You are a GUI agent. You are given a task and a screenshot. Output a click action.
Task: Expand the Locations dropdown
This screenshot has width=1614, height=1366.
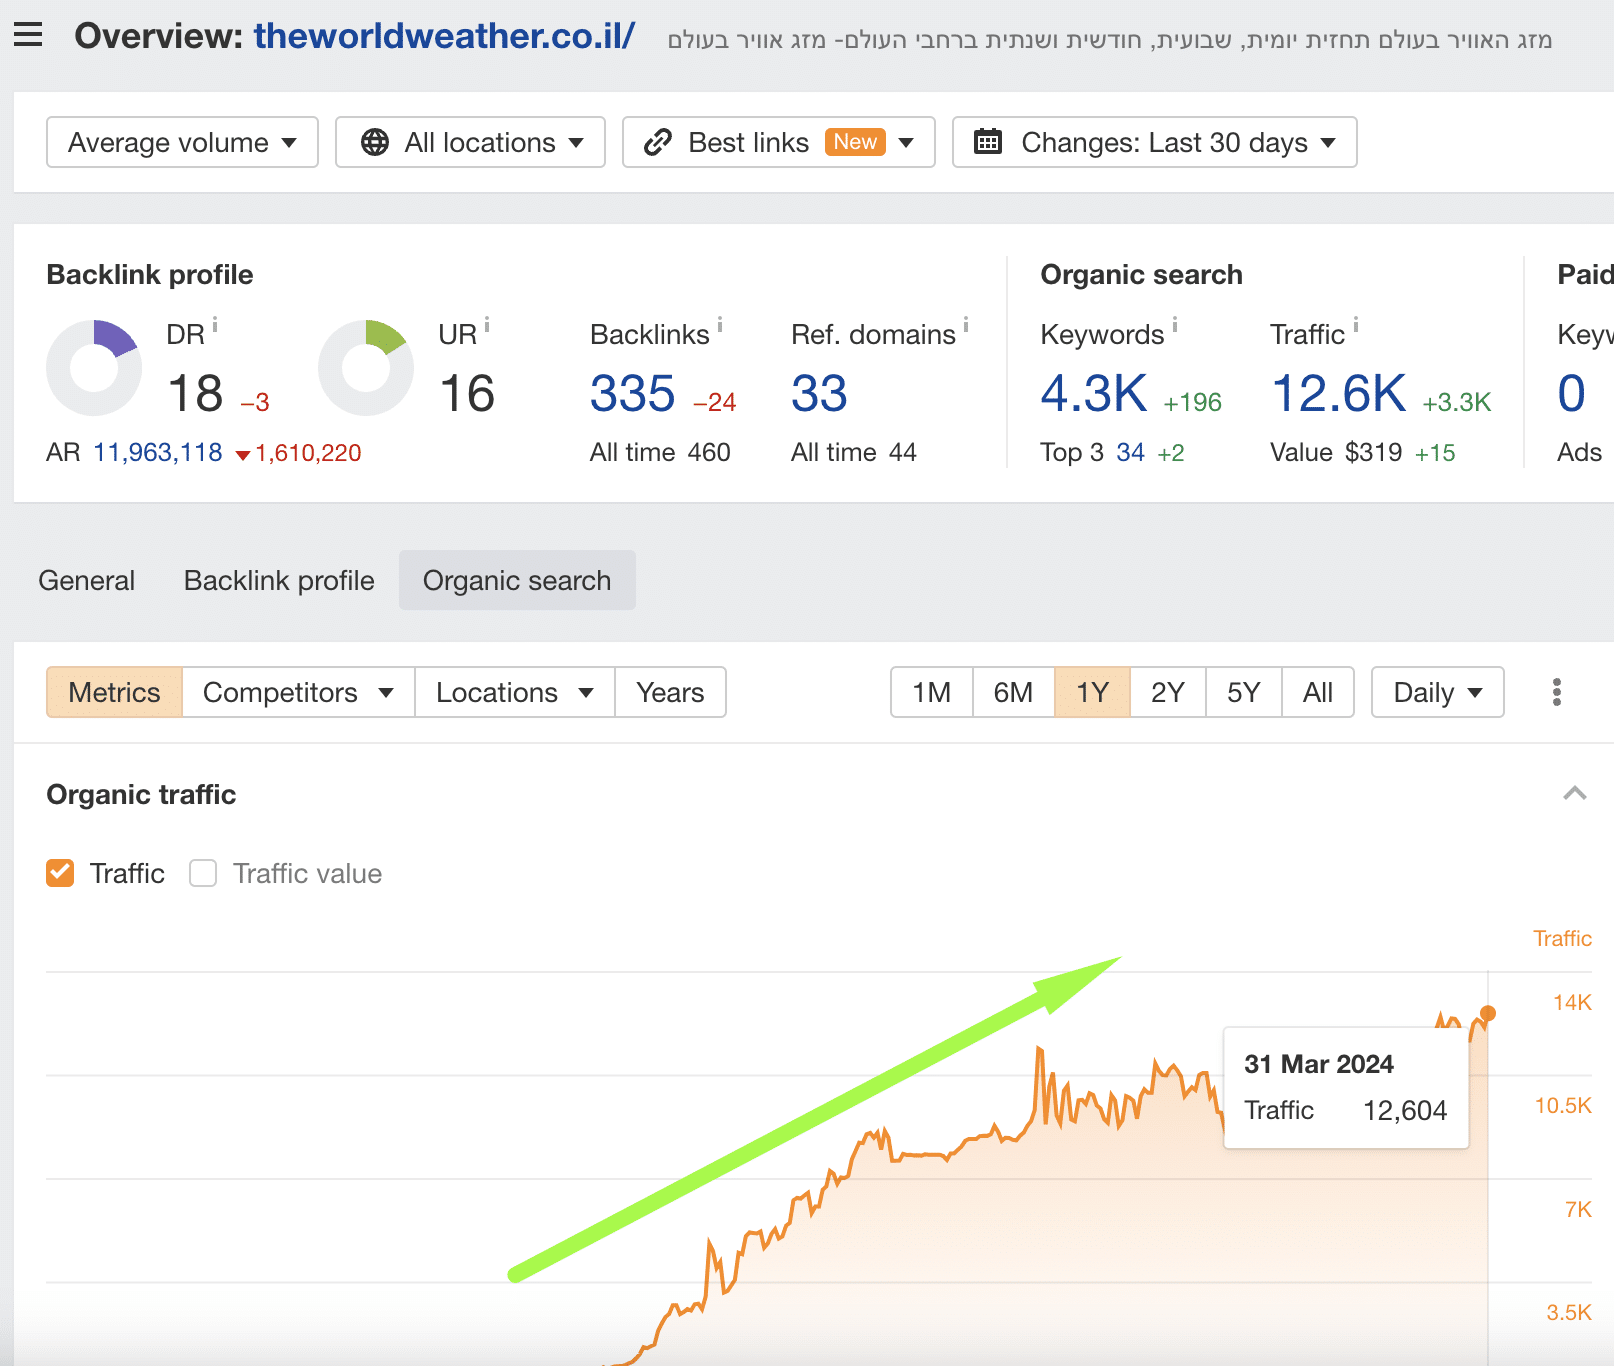pyautogui.click(x=514, y=692)
